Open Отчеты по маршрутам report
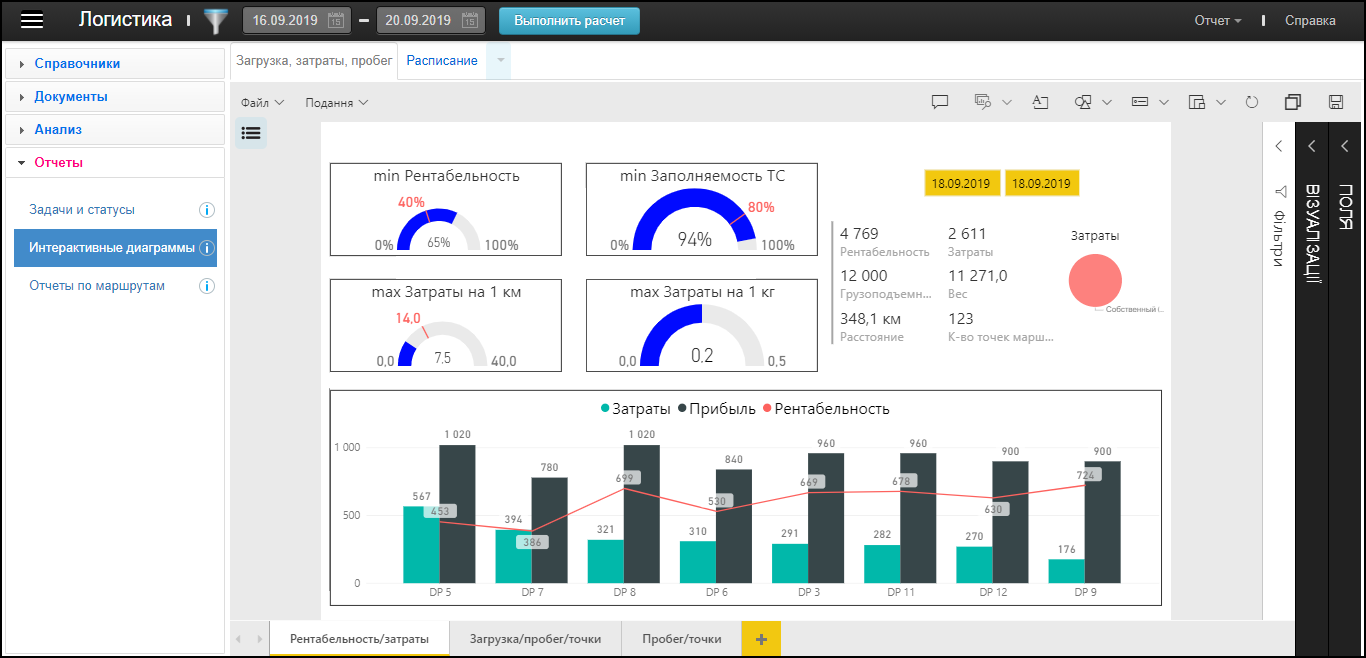 click(x=97, y=286)
